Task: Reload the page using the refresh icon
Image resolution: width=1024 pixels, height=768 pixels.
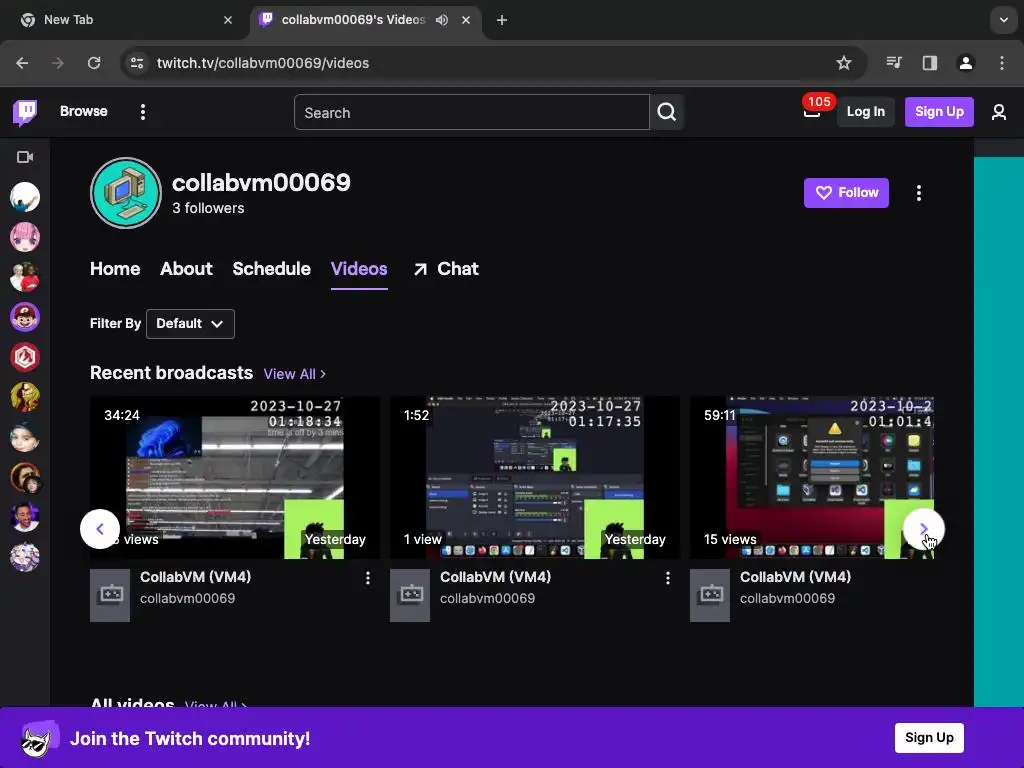Action: pos(94,63)
